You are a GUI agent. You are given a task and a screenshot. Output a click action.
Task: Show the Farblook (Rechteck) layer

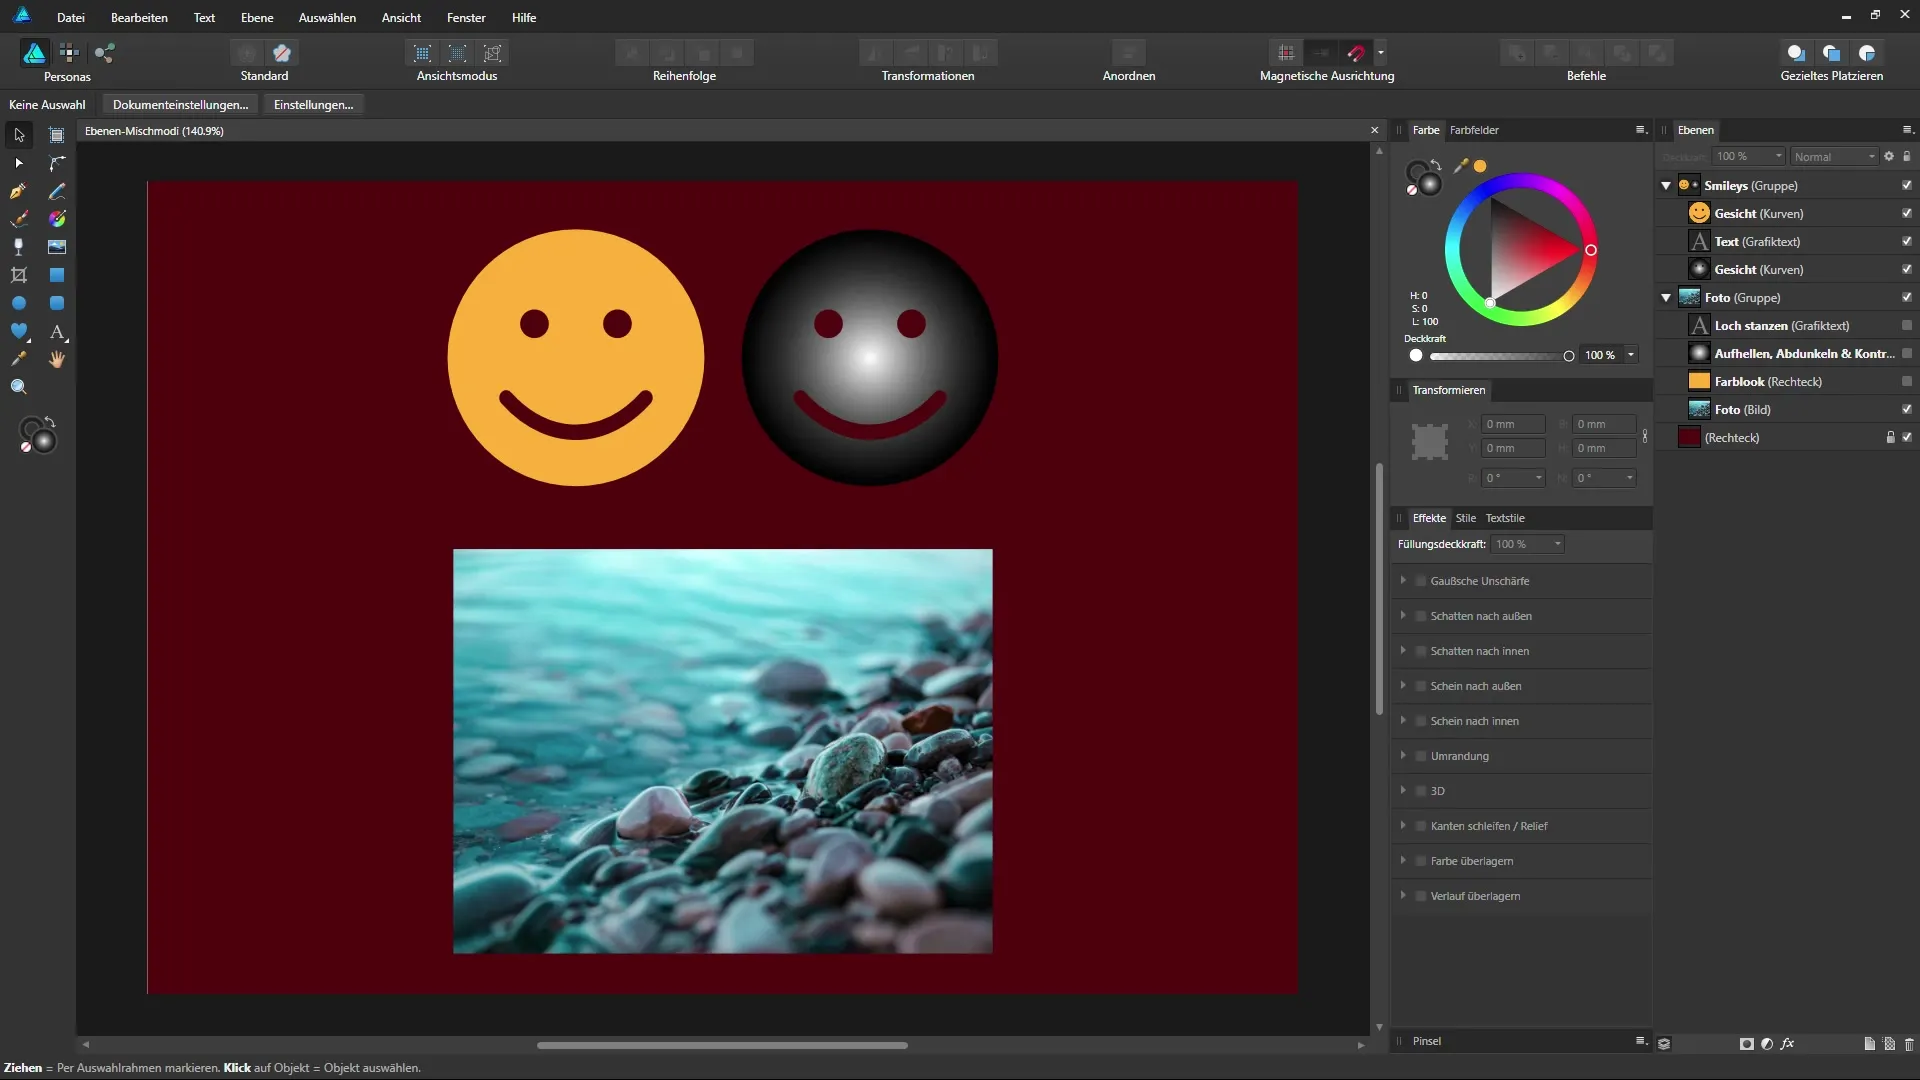[1907, 382]
